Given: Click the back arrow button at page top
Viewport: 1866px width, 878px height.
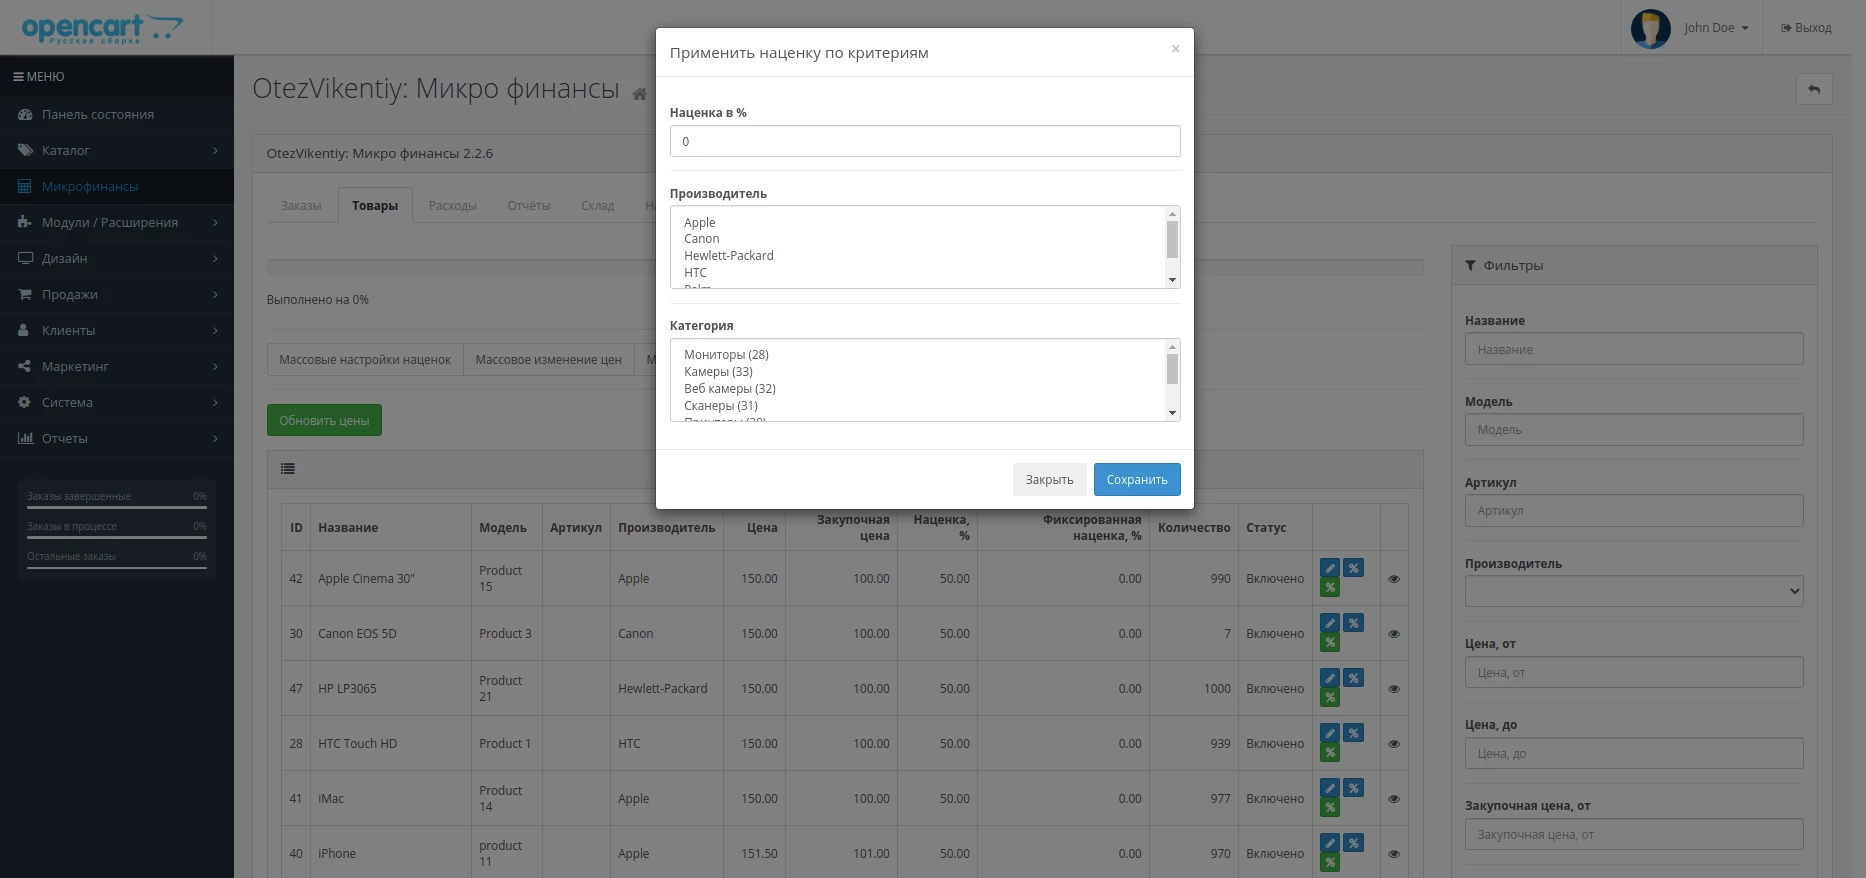Looking at the screenshot, I should tap(1814, 89).
